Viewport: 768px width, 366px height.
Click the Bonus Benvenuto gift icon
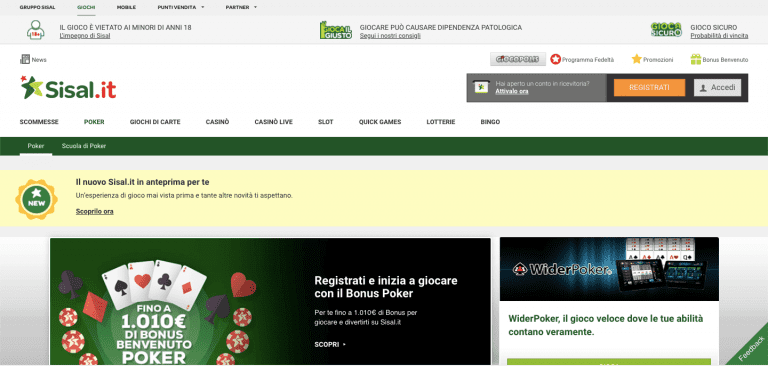pyautogui.click(x=696, y=59)
